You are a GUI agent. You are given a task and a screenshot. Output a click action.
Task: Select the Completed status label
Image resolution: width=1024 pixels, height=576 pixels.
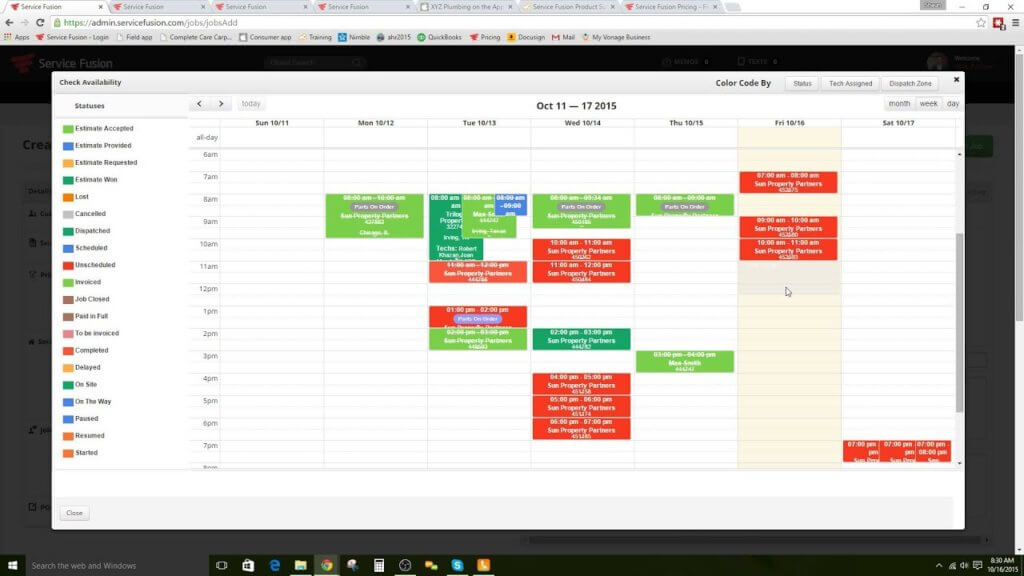91,350
